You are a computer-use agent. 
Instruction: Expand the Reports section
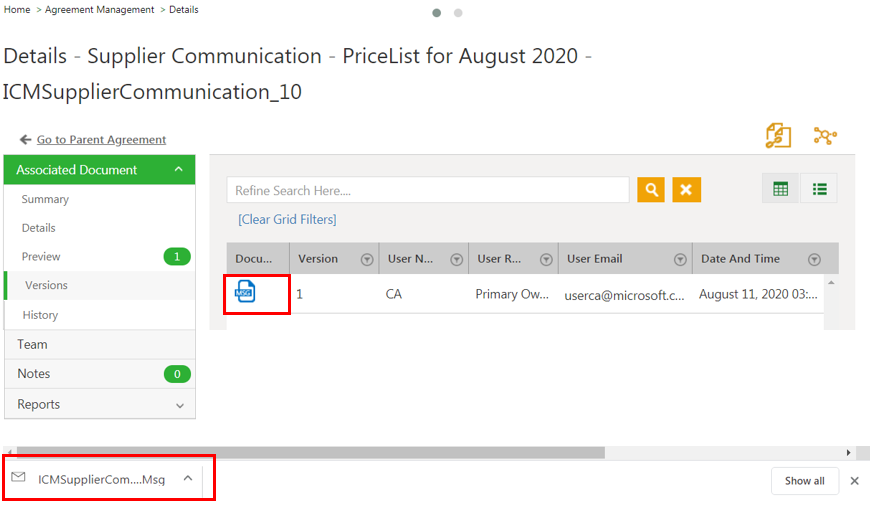point(180,405)
